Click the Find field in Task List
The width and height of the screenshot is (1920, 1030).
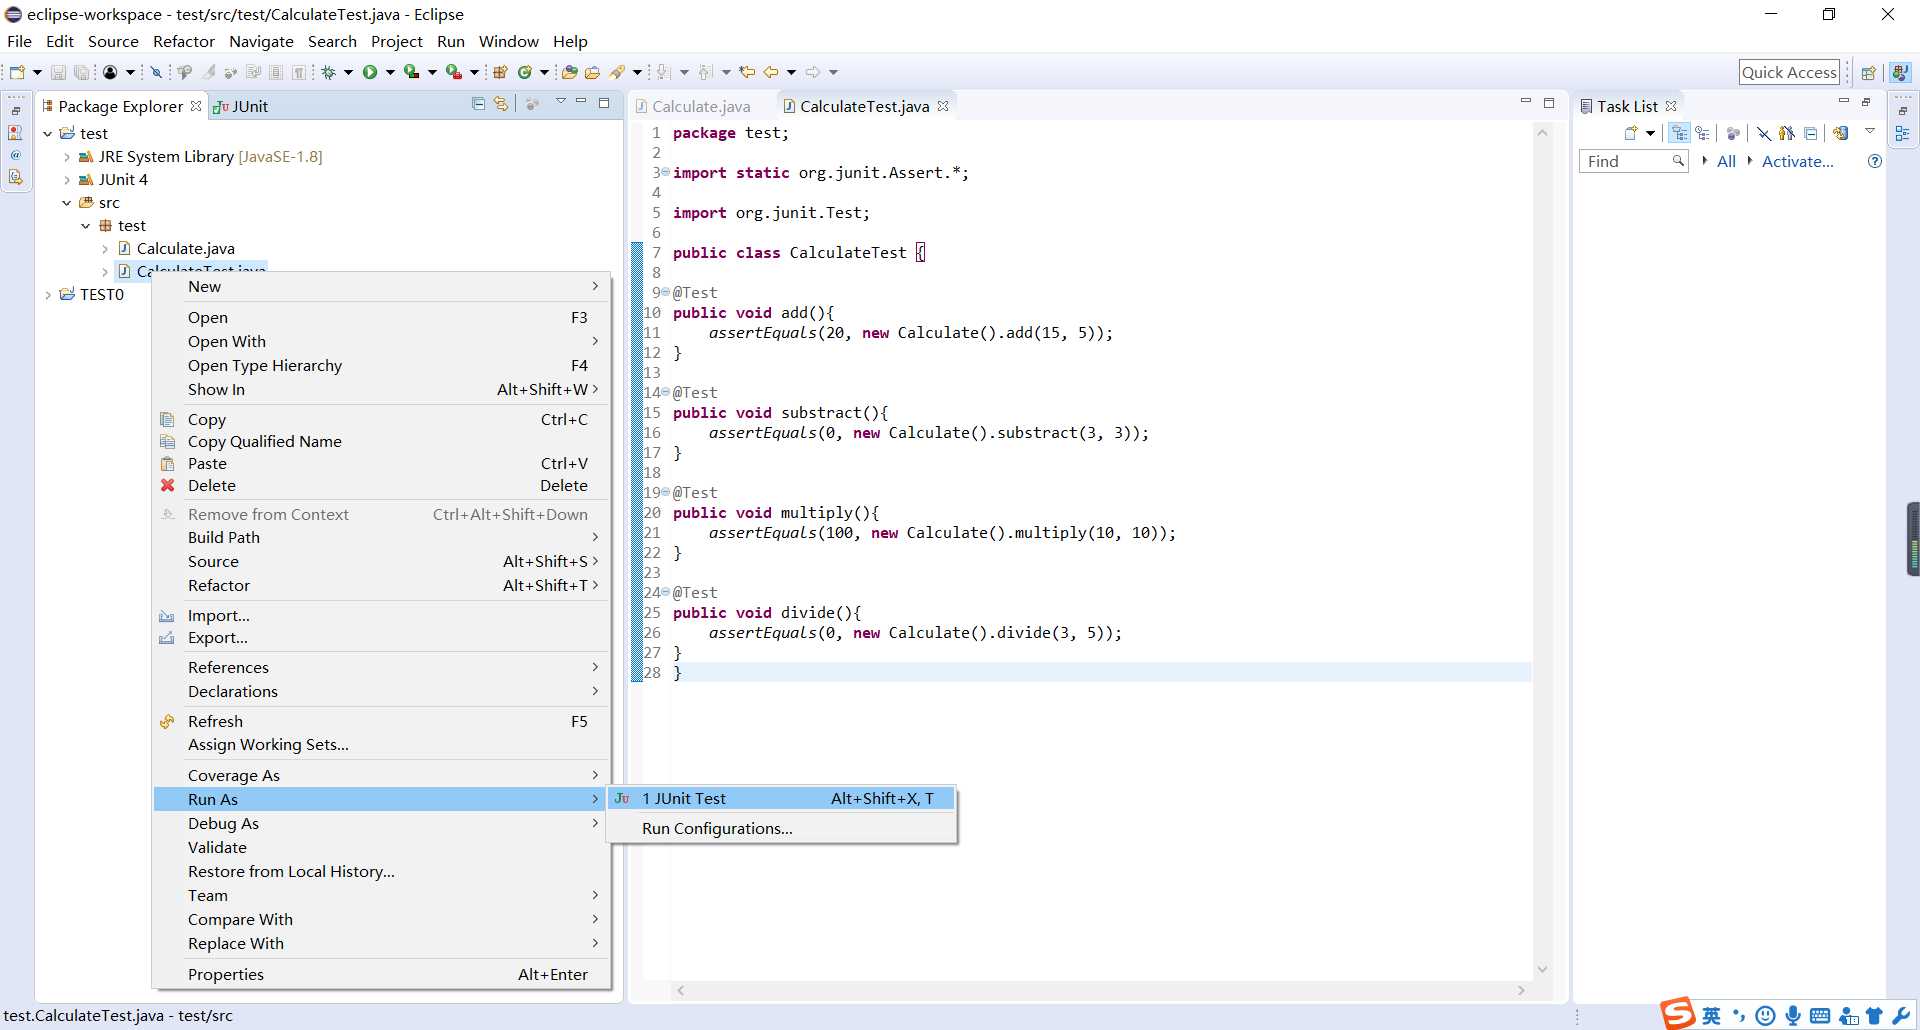(x=1632, y=161)
